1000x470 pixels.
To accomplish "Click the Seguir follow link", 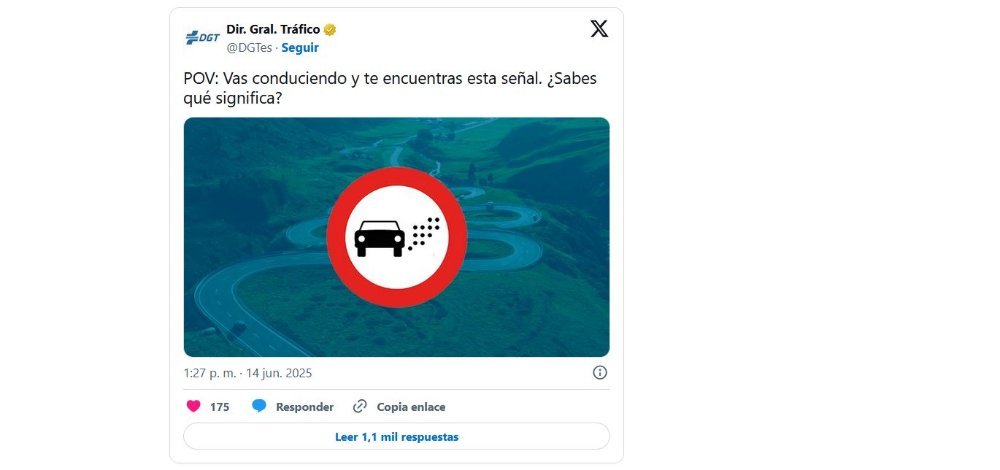I will click(x=300, y=48).
